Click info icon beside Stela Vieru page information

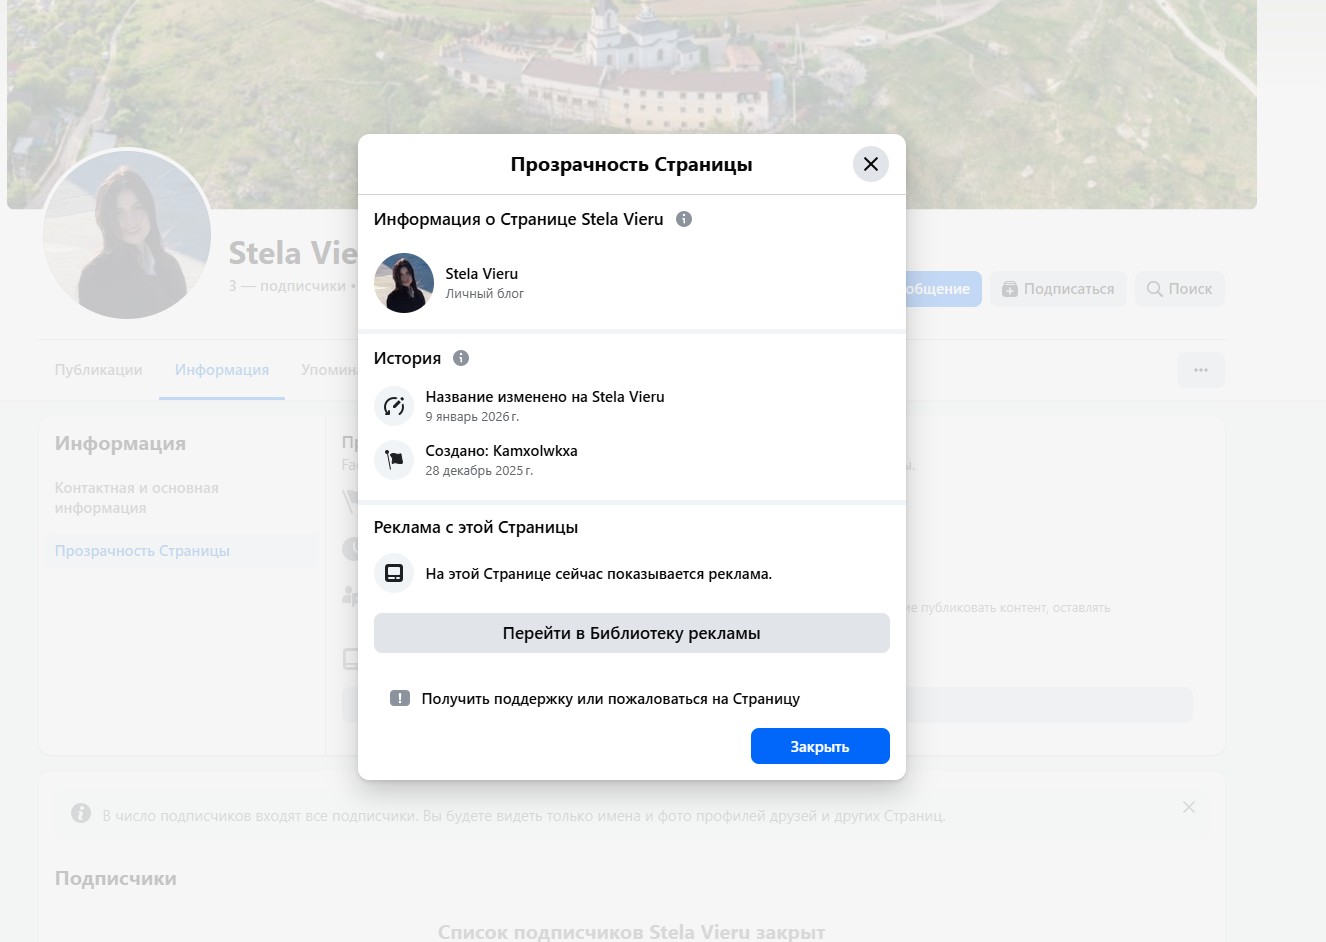point(684,219)
